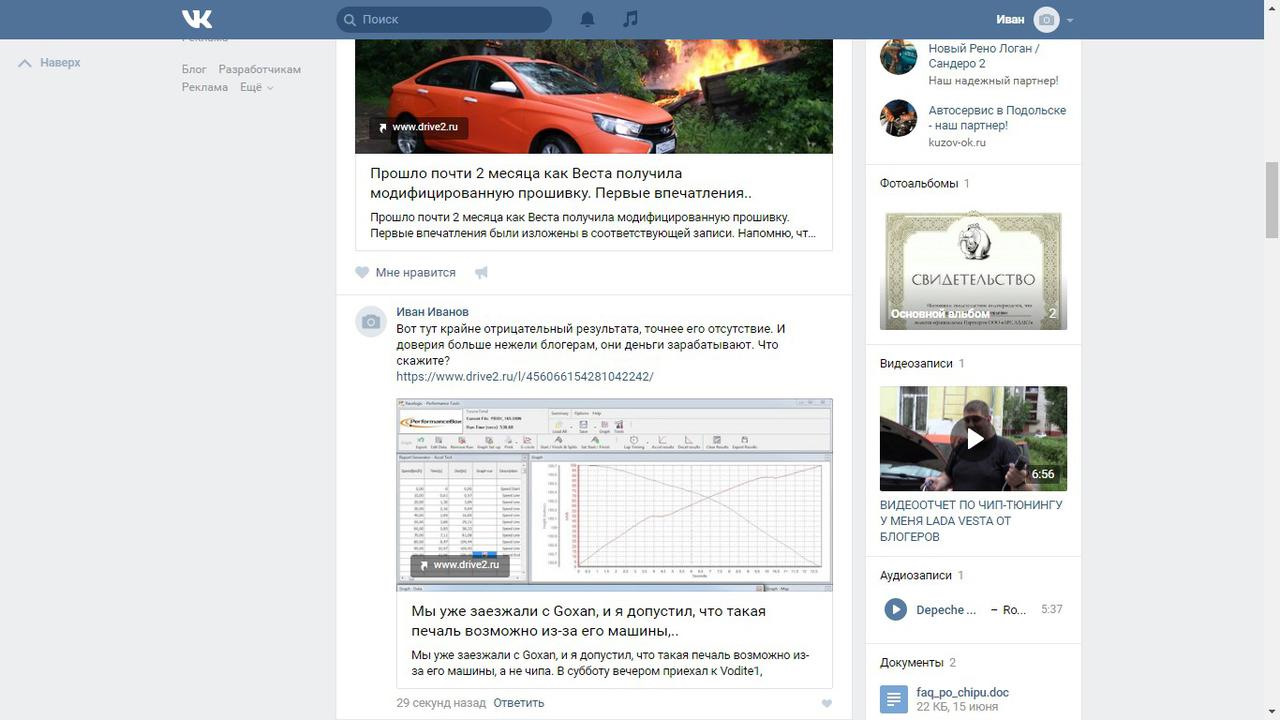The height and width of the screenshot is (720, 1280).
Task: Play the chip-tuning video thumbnail
Action: point(973,439)
